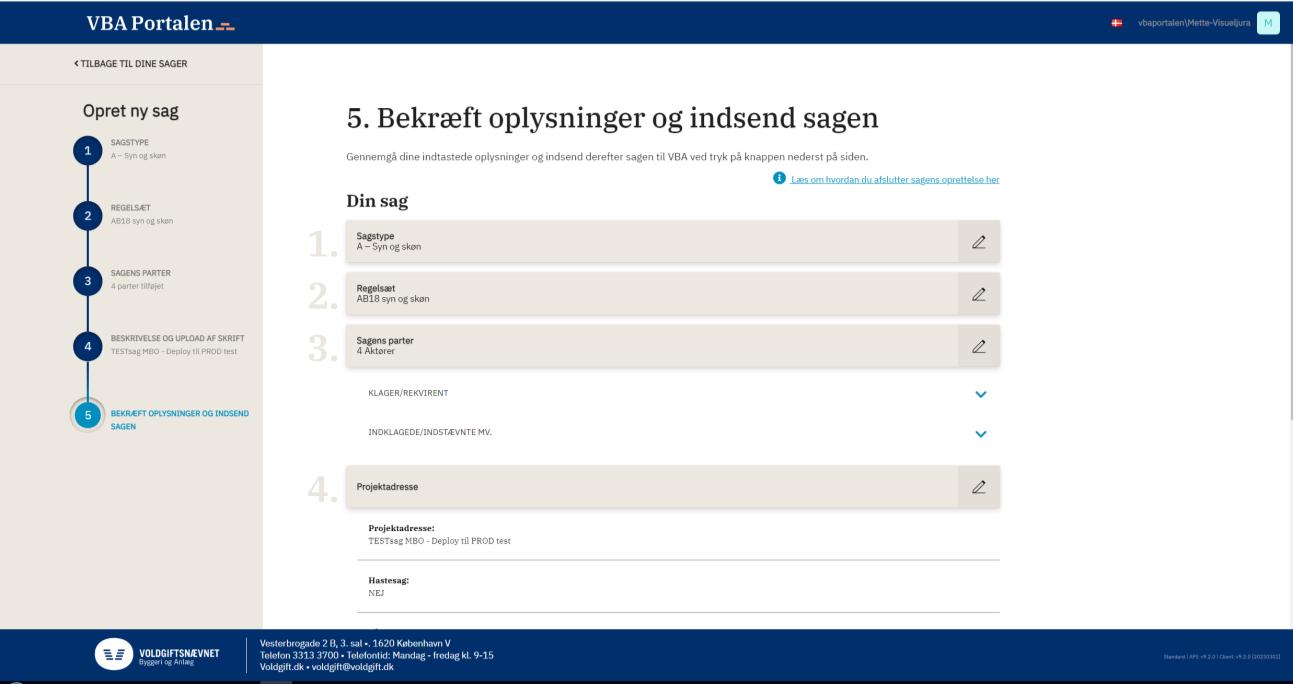Go to step 2 Regelsæt
The width and height of the screenshot is (1293, 684).
pos(88,216)
